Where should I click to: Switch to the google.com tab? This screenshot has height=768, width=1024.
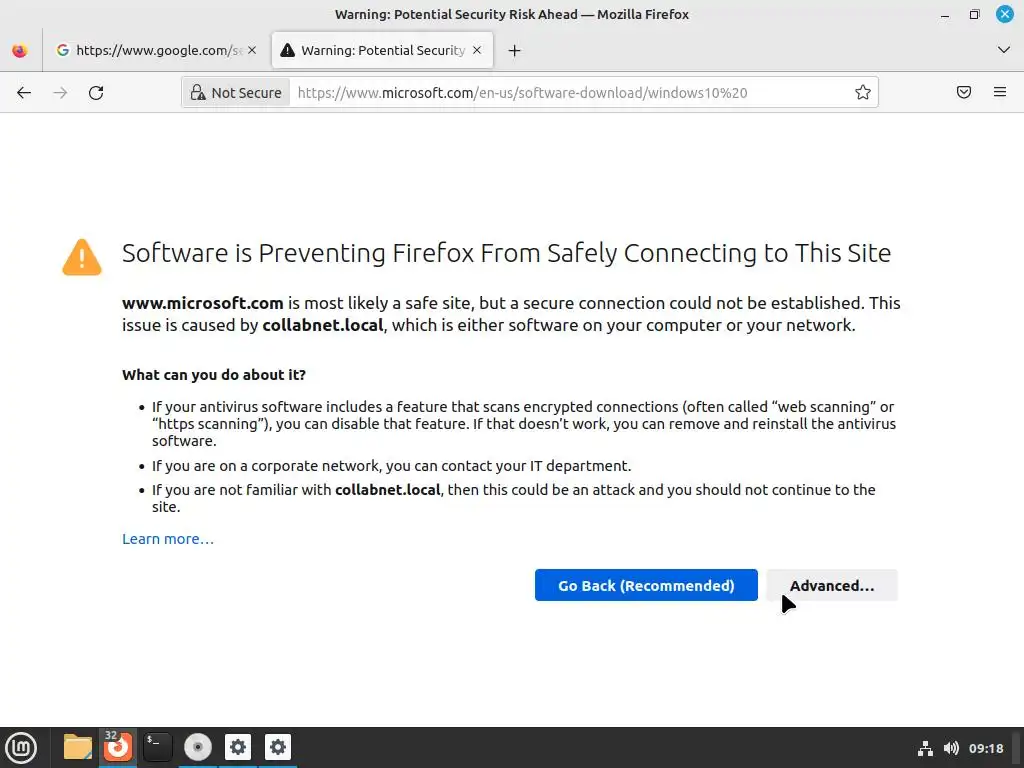(x=150, y=50)
